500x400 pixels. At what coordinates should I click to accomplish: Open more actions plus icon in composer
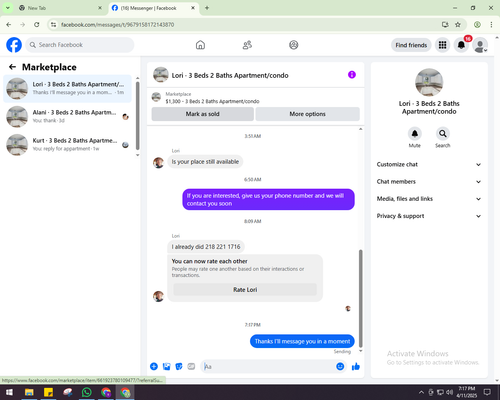154,367
